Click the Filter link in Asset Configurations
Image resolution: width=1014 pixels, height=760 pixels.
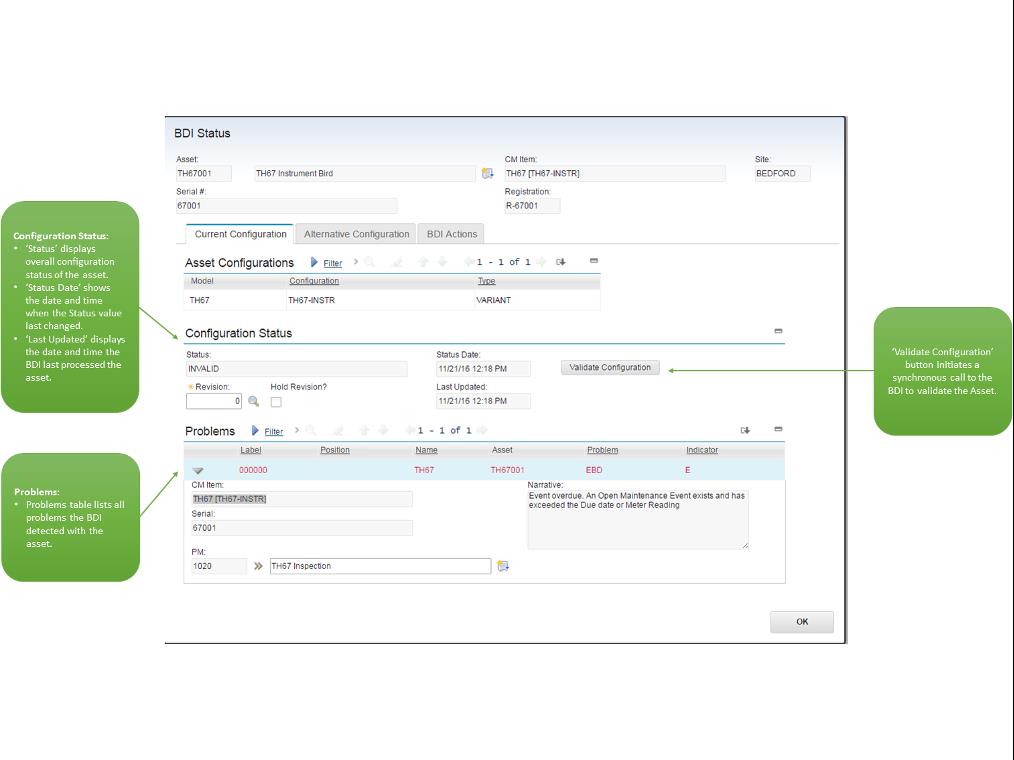coord(332,263)
